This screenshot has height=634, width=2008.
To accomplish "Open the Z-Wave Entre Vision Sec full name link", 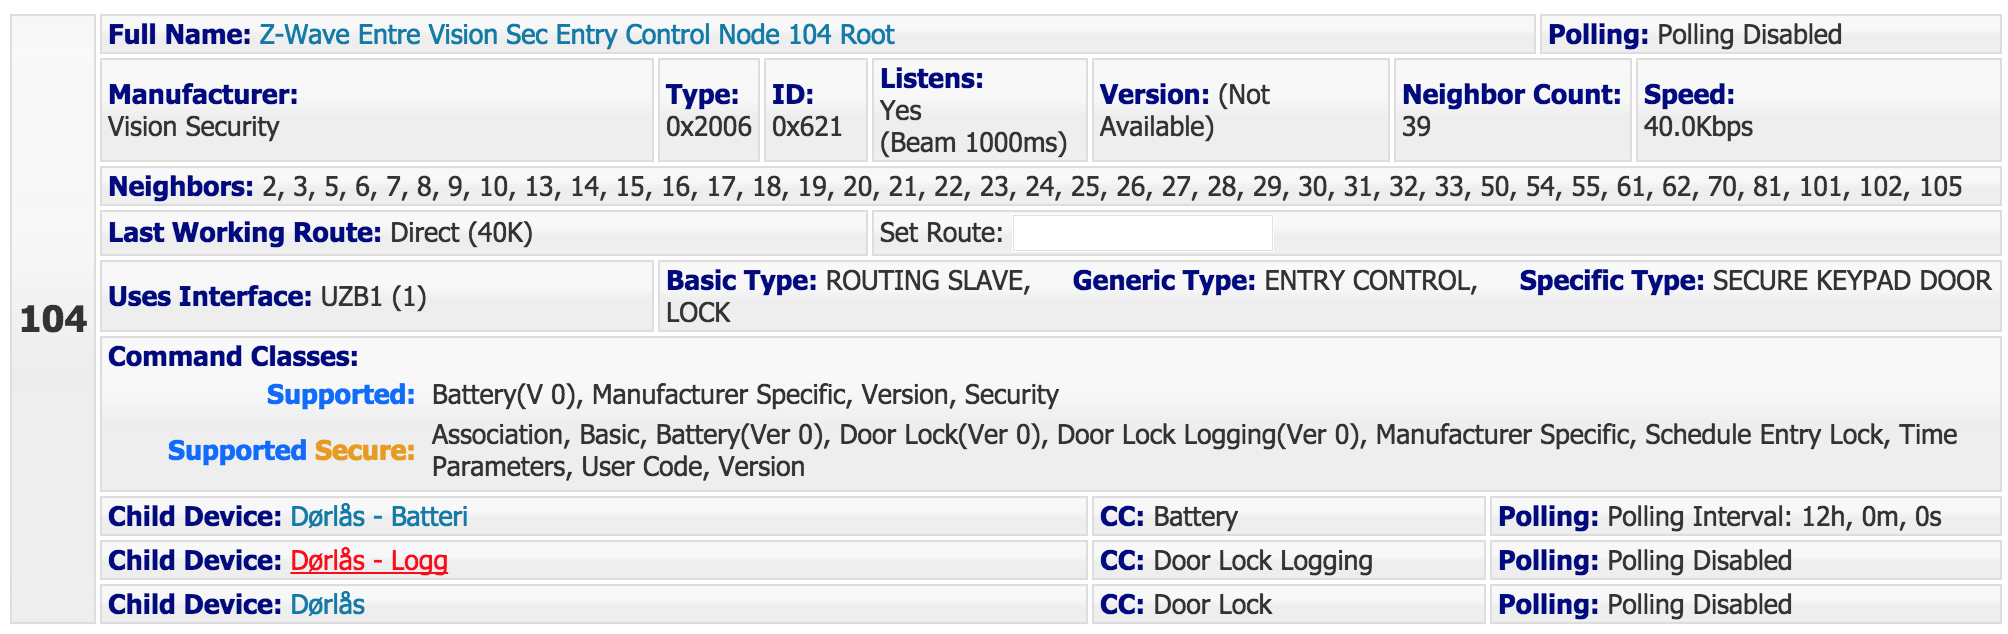I will (576, 35).
